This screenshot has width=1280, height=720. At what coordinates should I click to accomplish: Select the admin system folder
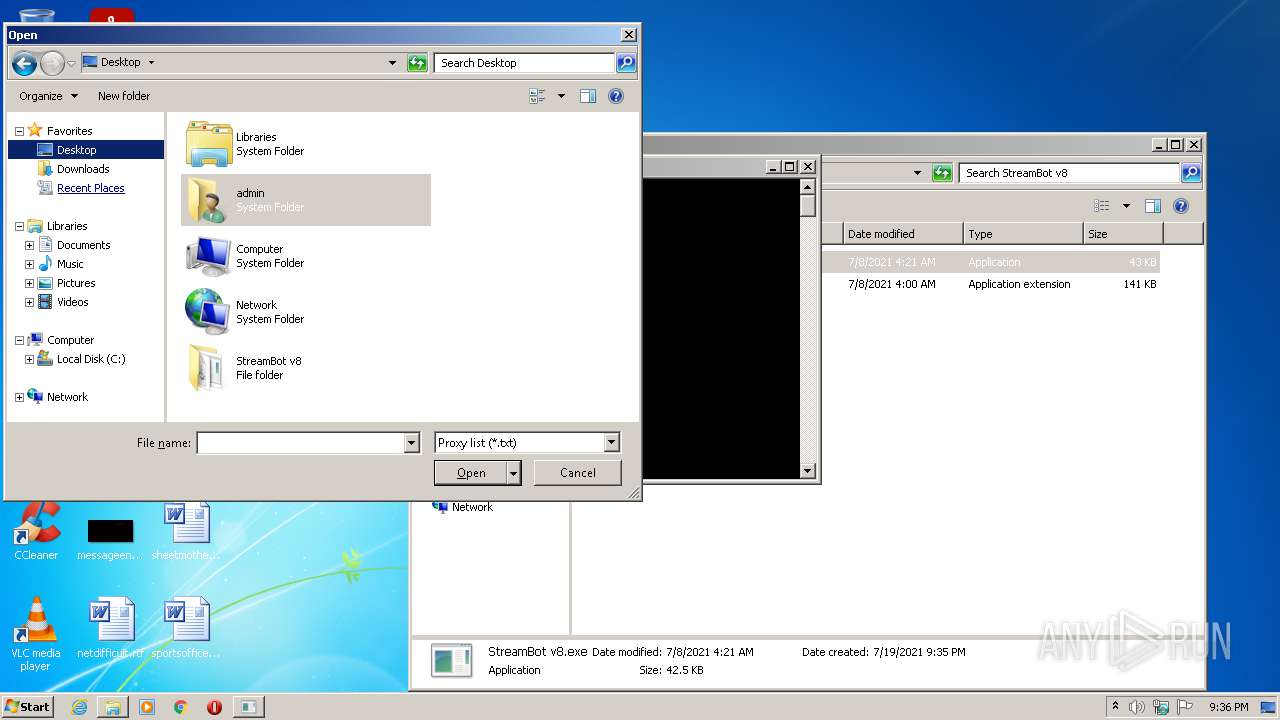(306, 200)
